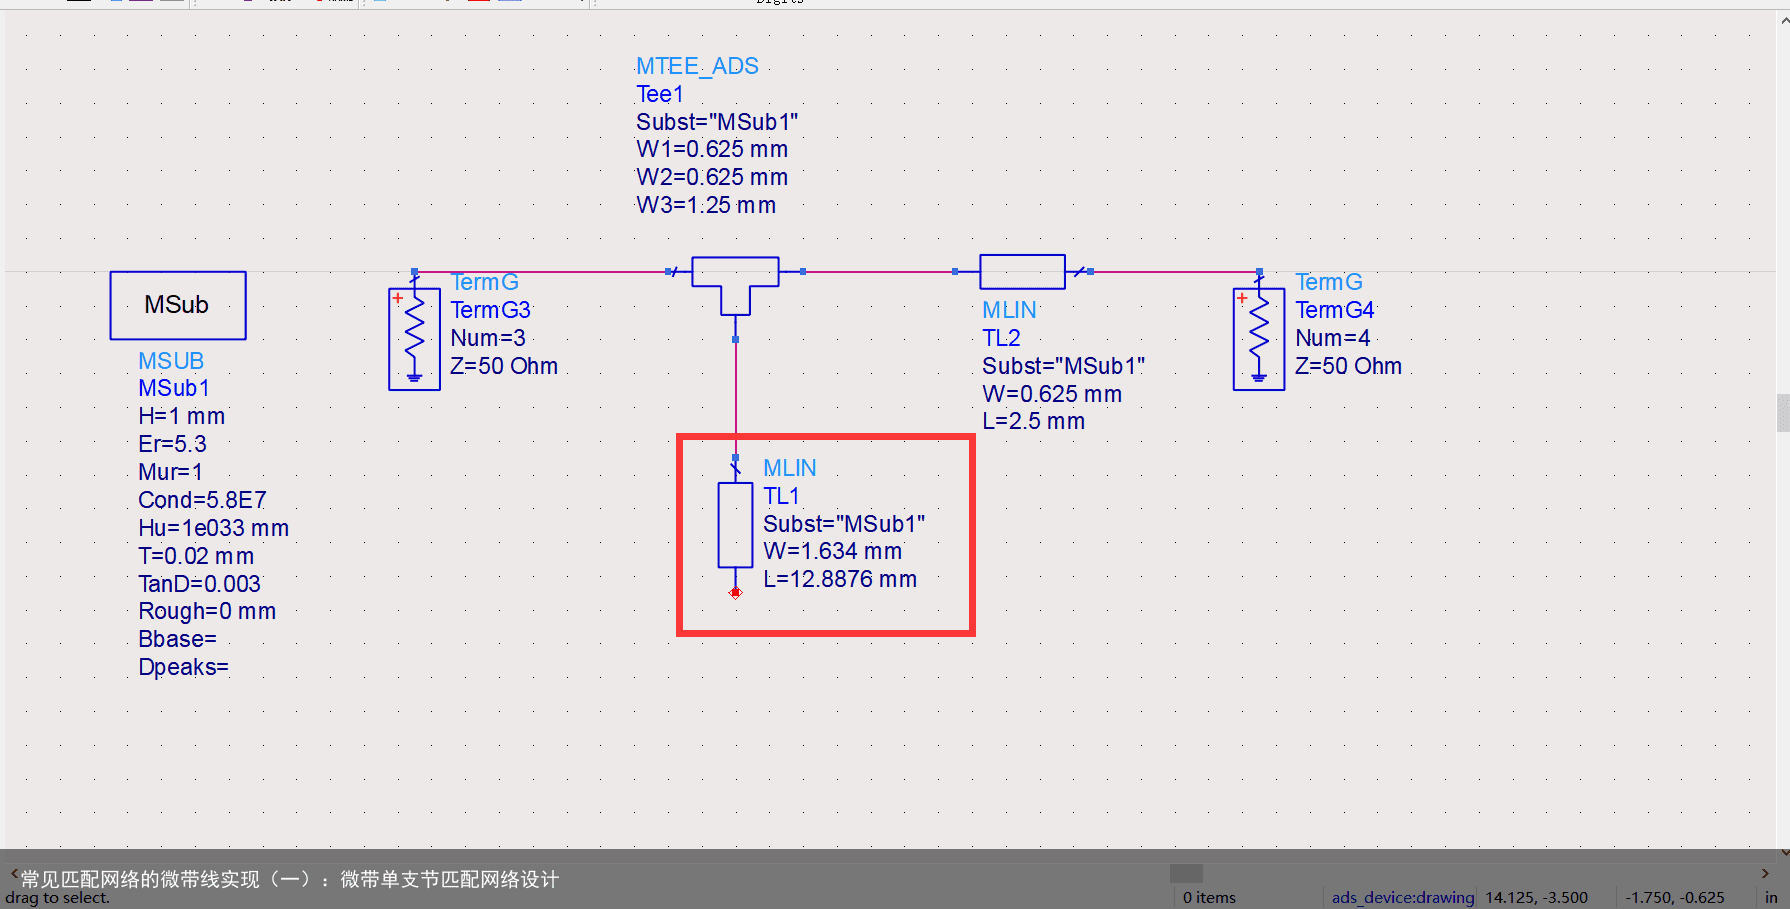Viewport: 1790px width, 909px height.
Task: Select the TermG4 termination resistor symbol
Action: pos(1259,339)
